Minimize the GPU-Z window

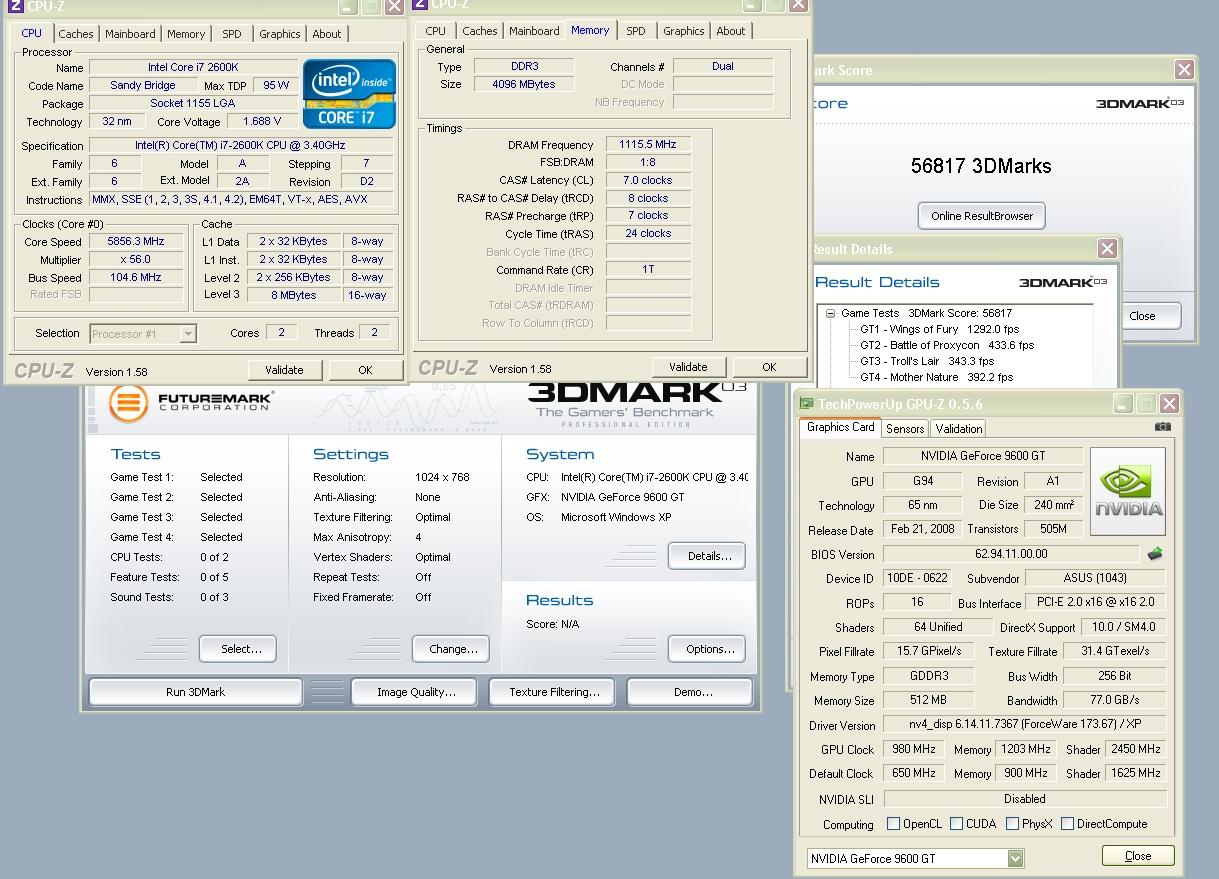[x=1122, y=404]
